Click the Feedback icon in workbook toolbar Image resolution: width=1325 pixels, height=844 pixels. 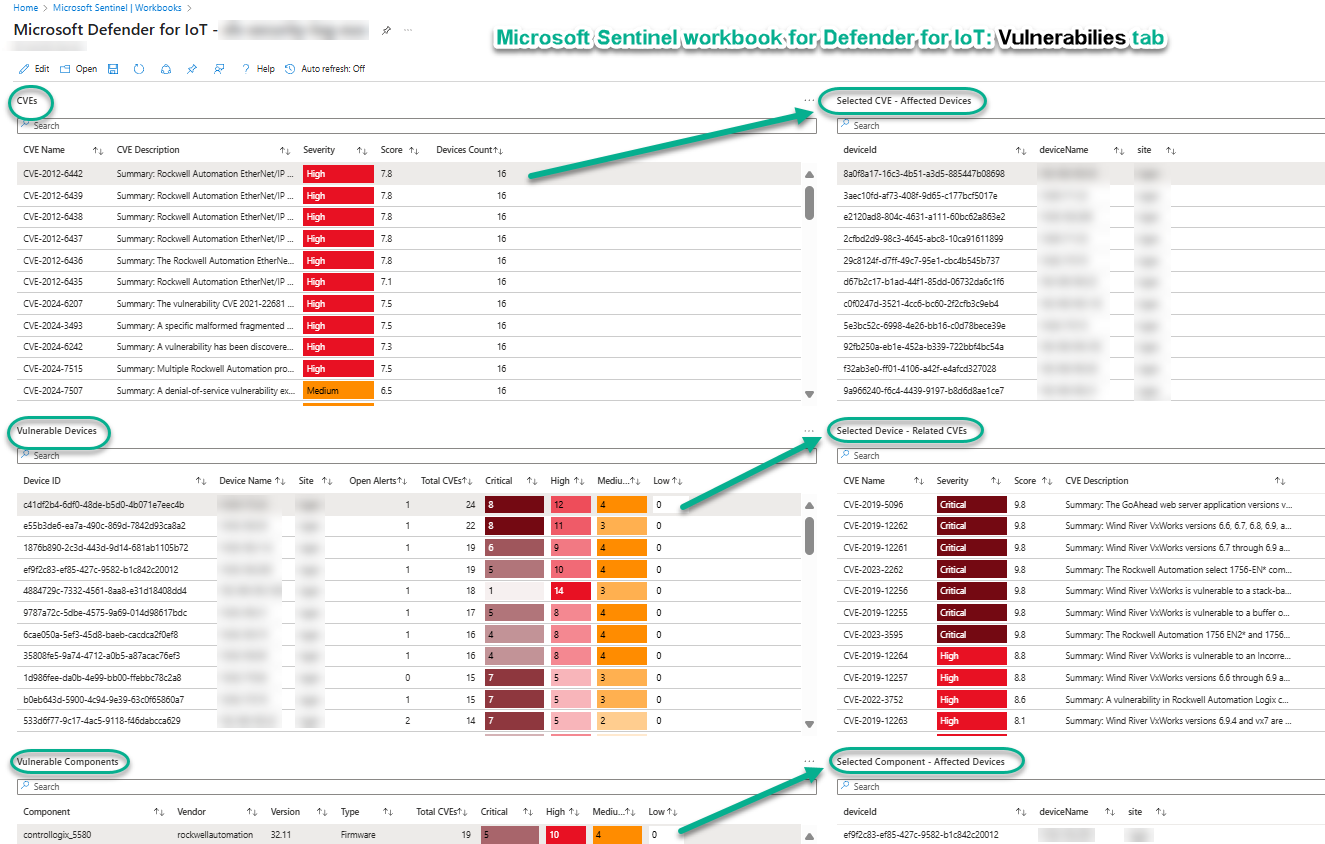(219, 69)
